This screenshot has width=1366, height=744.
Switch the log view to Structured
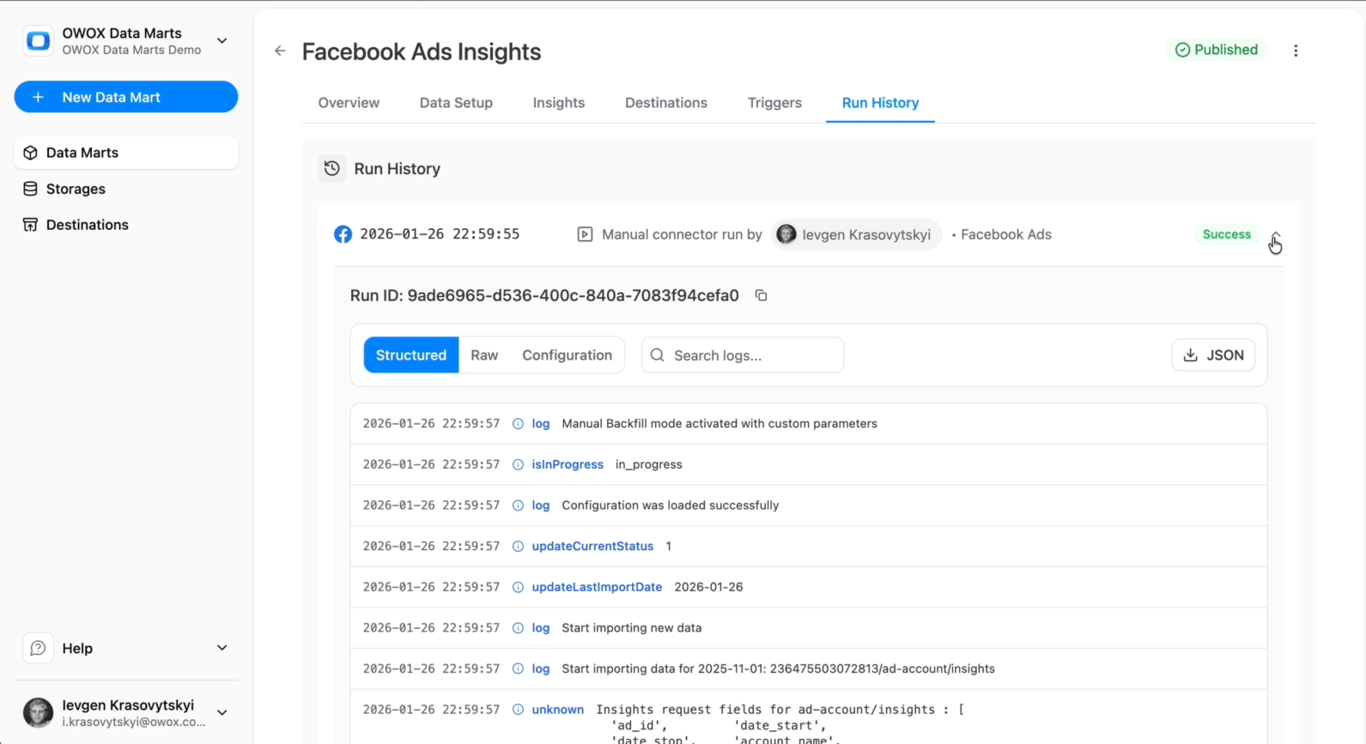(x=411, y=355)
